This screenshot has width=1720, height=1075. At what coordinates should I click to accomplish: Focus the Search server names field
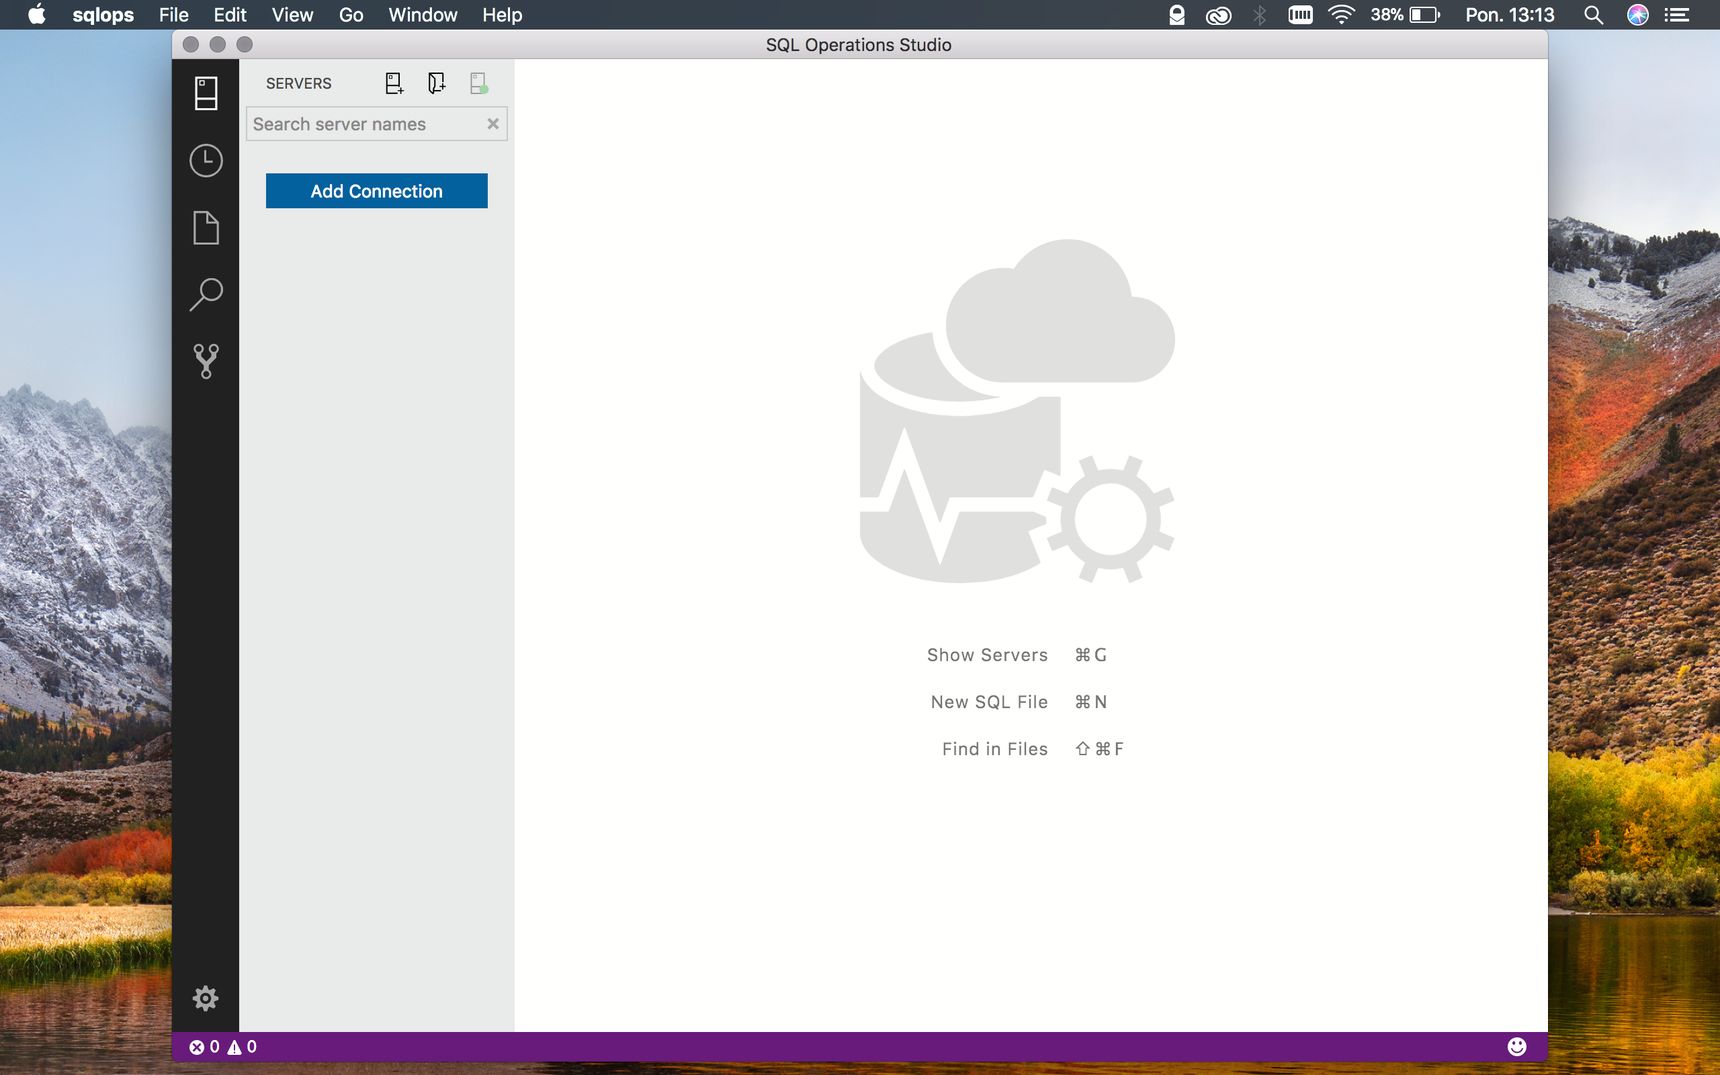[x=376, y=124]
